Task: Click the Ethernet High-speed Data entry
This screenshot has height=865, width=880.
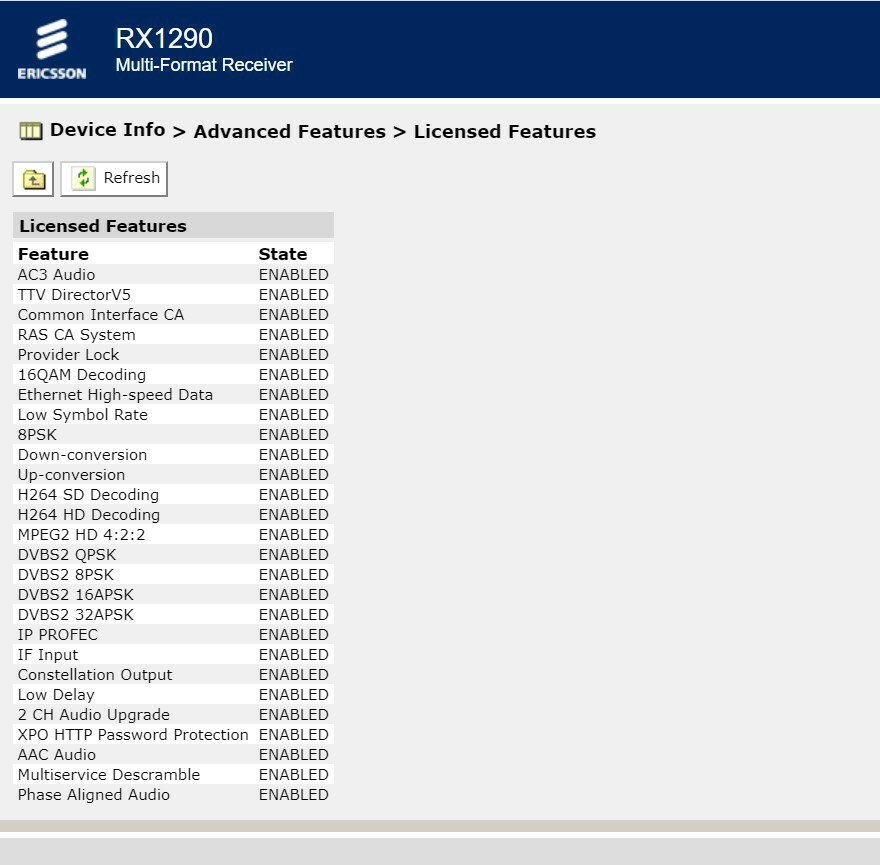Action: (115, 395)
